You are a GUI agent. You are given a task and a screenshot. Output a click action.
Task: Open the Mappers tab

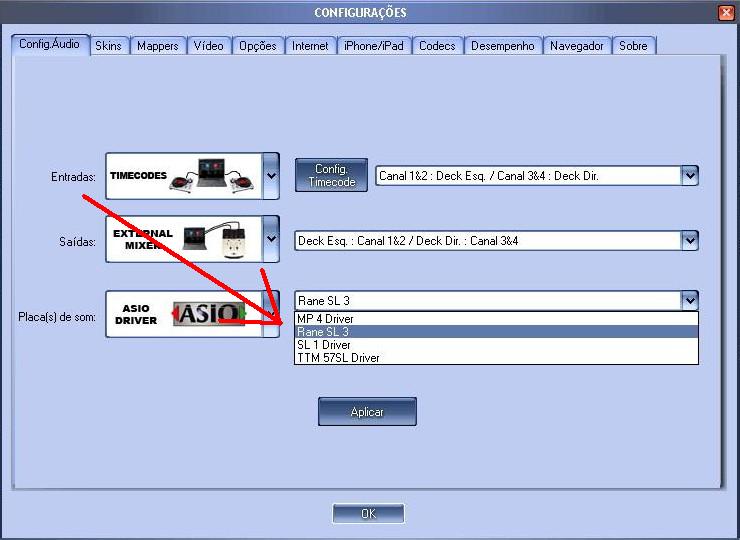(x=158, y=46)
